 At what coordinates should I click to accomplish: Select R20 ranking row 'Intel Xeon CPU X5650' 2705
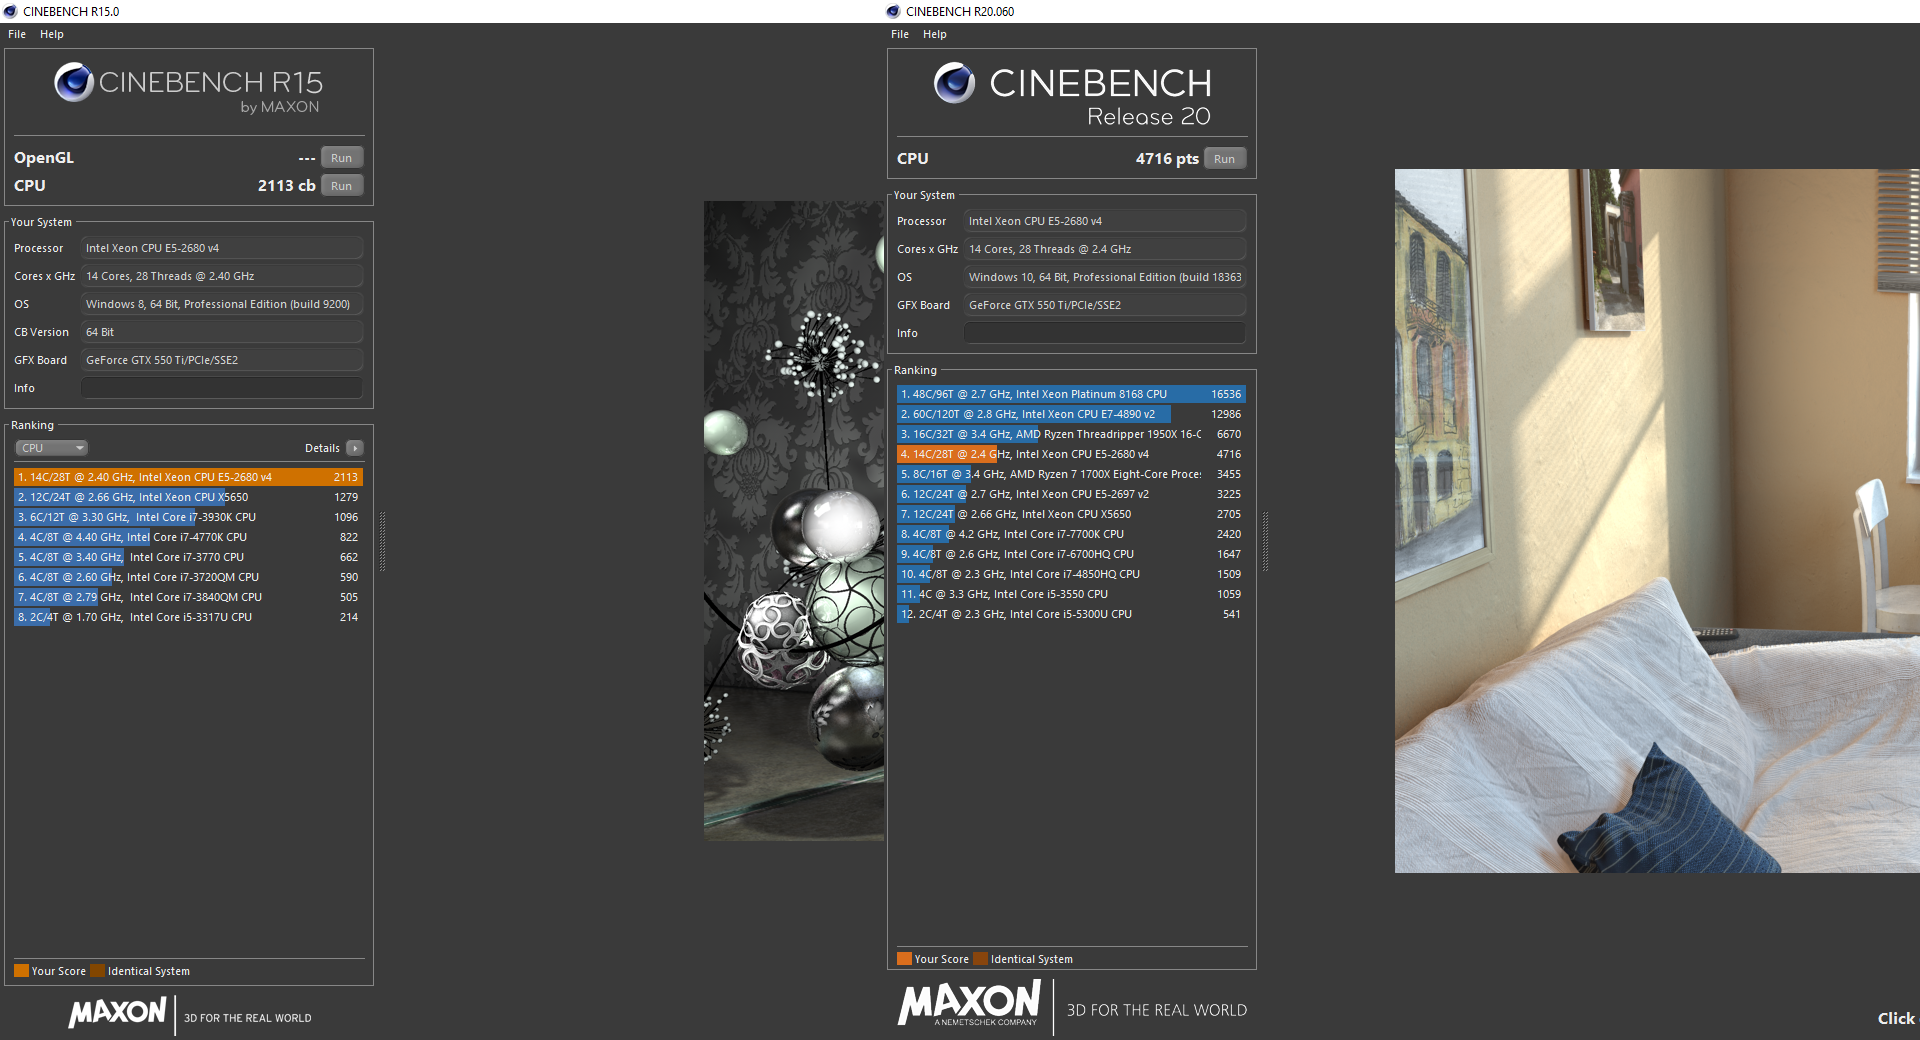[1071, 514]
